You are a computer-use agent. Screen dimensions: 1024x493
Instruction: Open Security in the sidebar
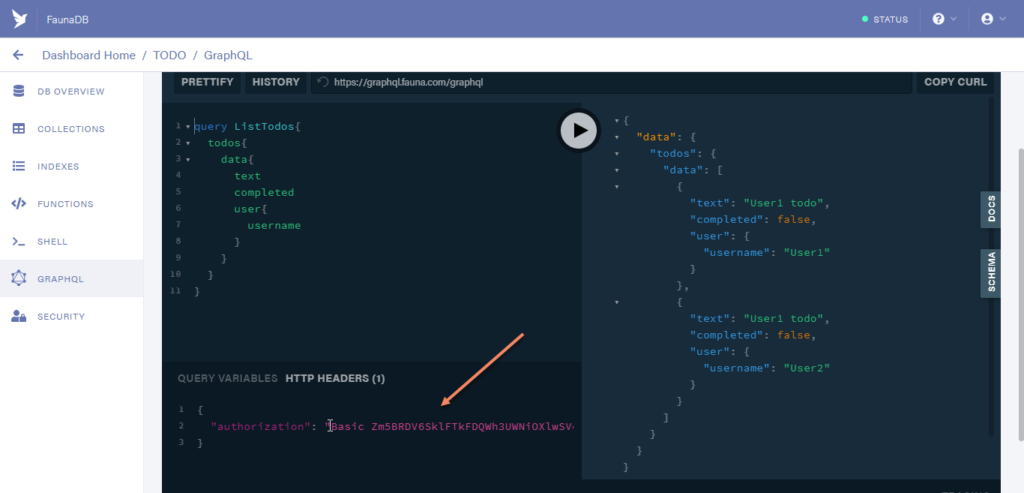point(71,317)
